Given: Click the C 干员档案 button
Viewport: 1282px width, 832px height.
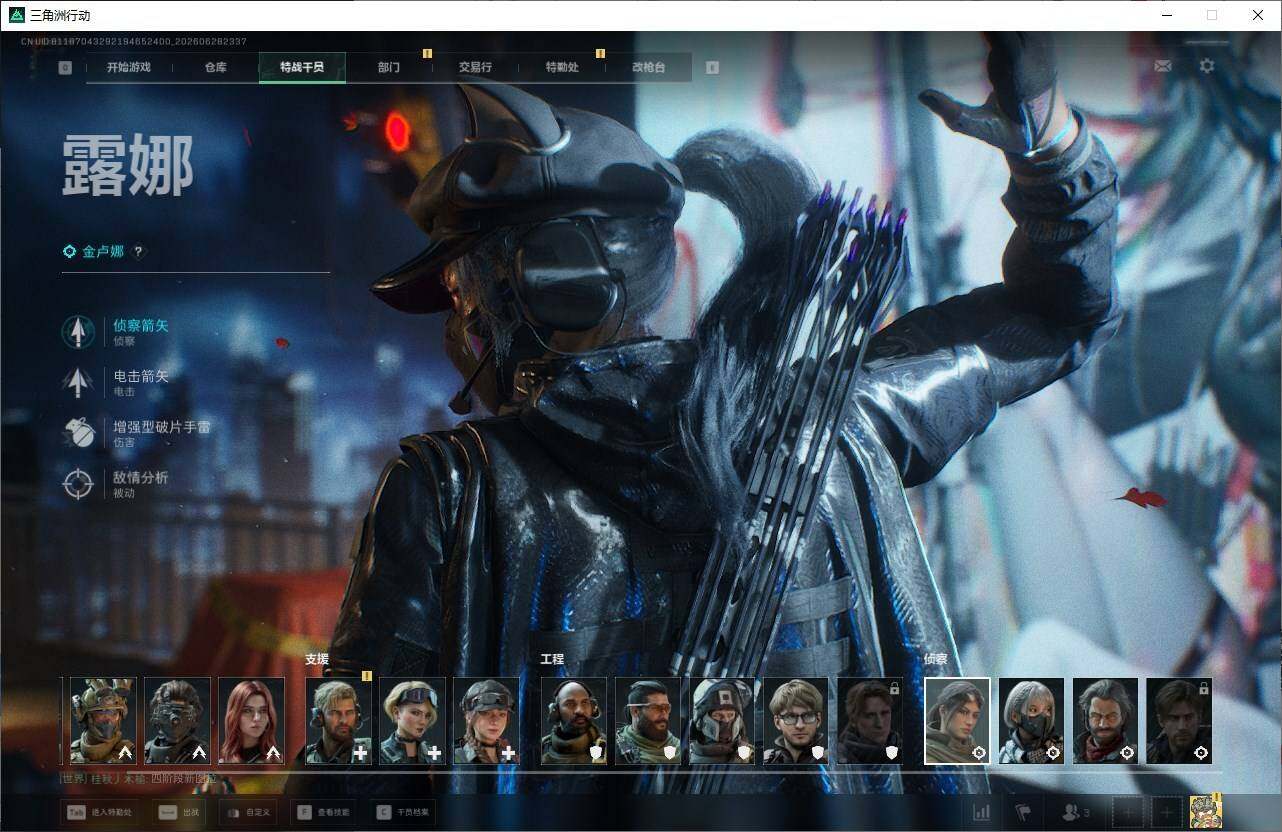Looking at the screenshot, I should click(x=403, y=812).
